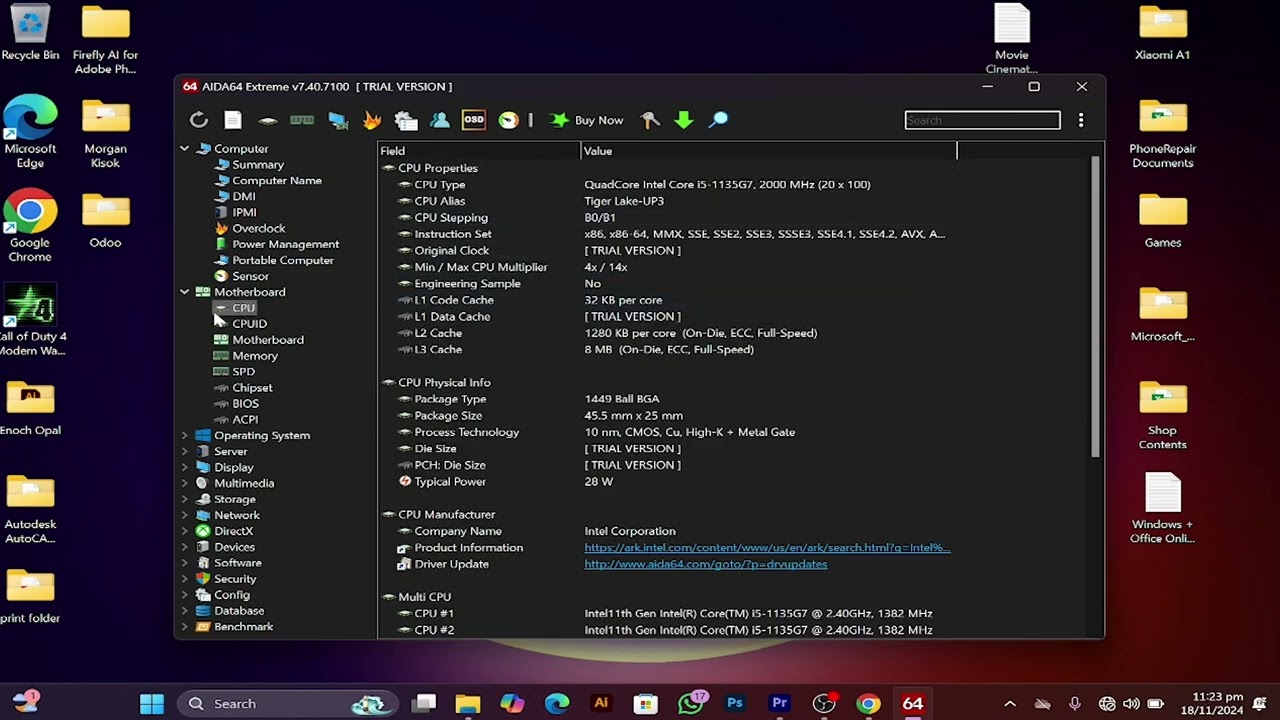
Task: Open the Xiaomi A1 desktop folder
Action: tap(1162, 33)
